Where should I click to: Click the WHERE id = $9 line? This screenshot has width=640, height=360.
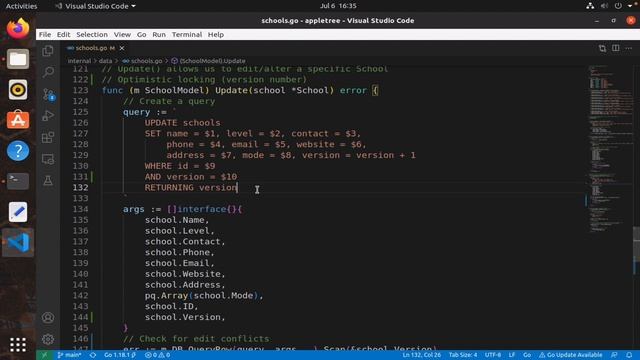pyautogui.click(x=180, y=166)
